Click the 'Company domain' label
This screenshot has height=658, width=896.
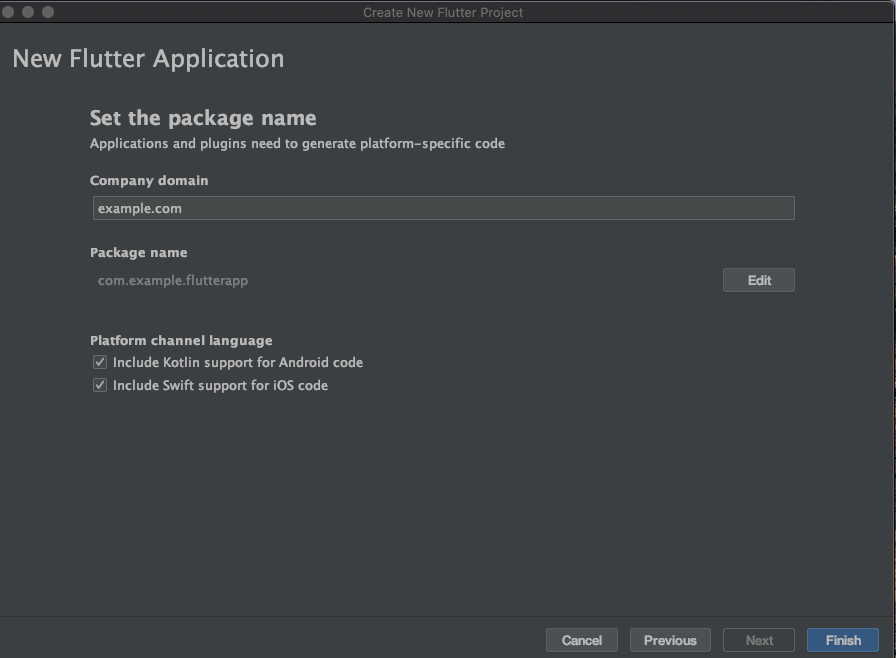tap(149, 180)
